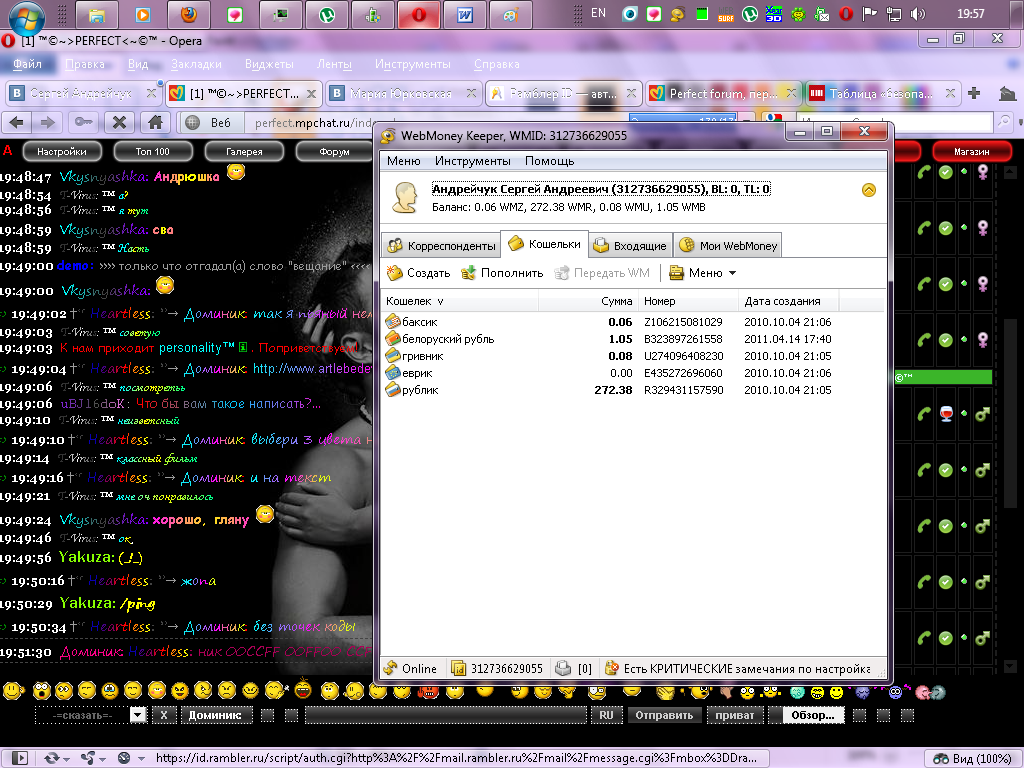Screen dimensions: 1024x768
Task: Click the search magnifier icon in Opera
Action: 1004,121
